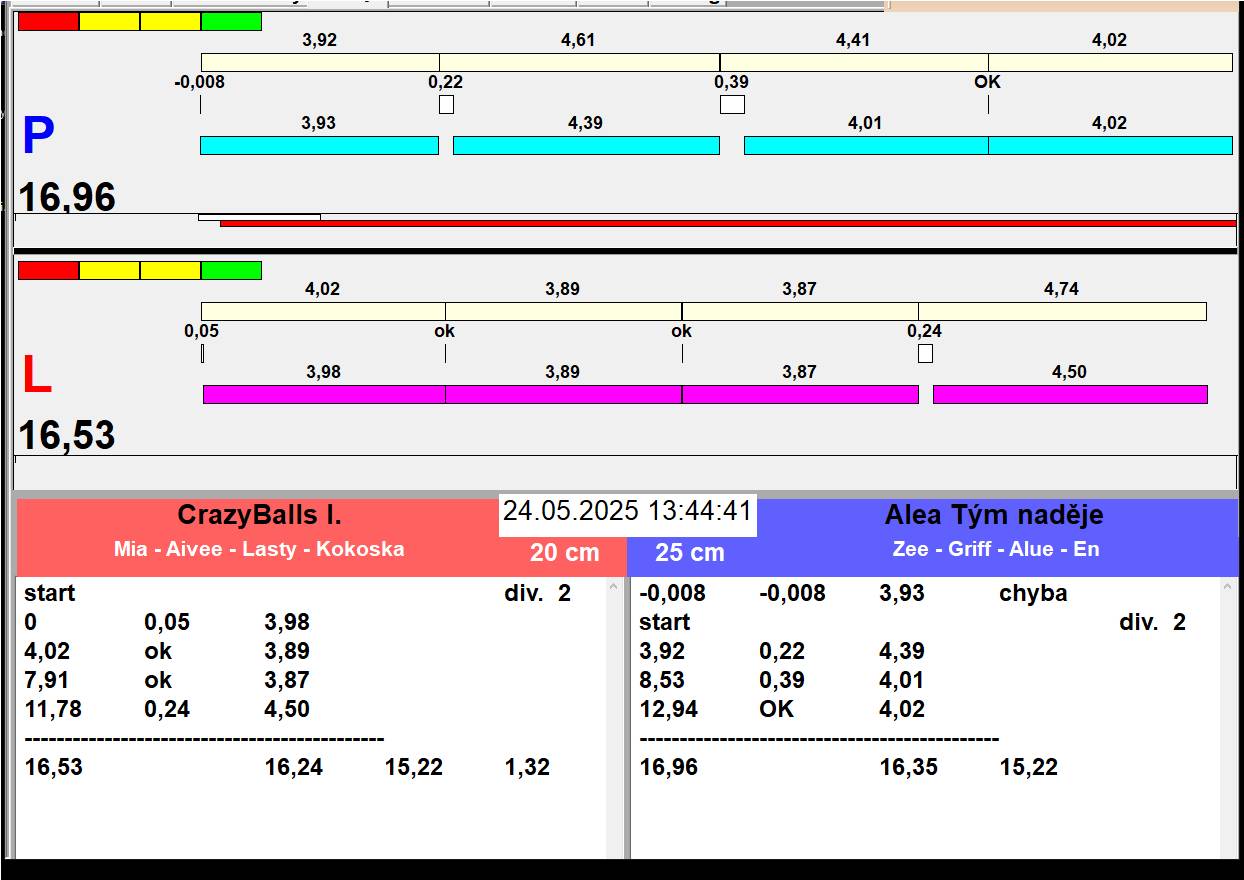This screenshot has width=1244, height=880.
Task: Click the red start light in lane P
Action: [x=48, y=21]
